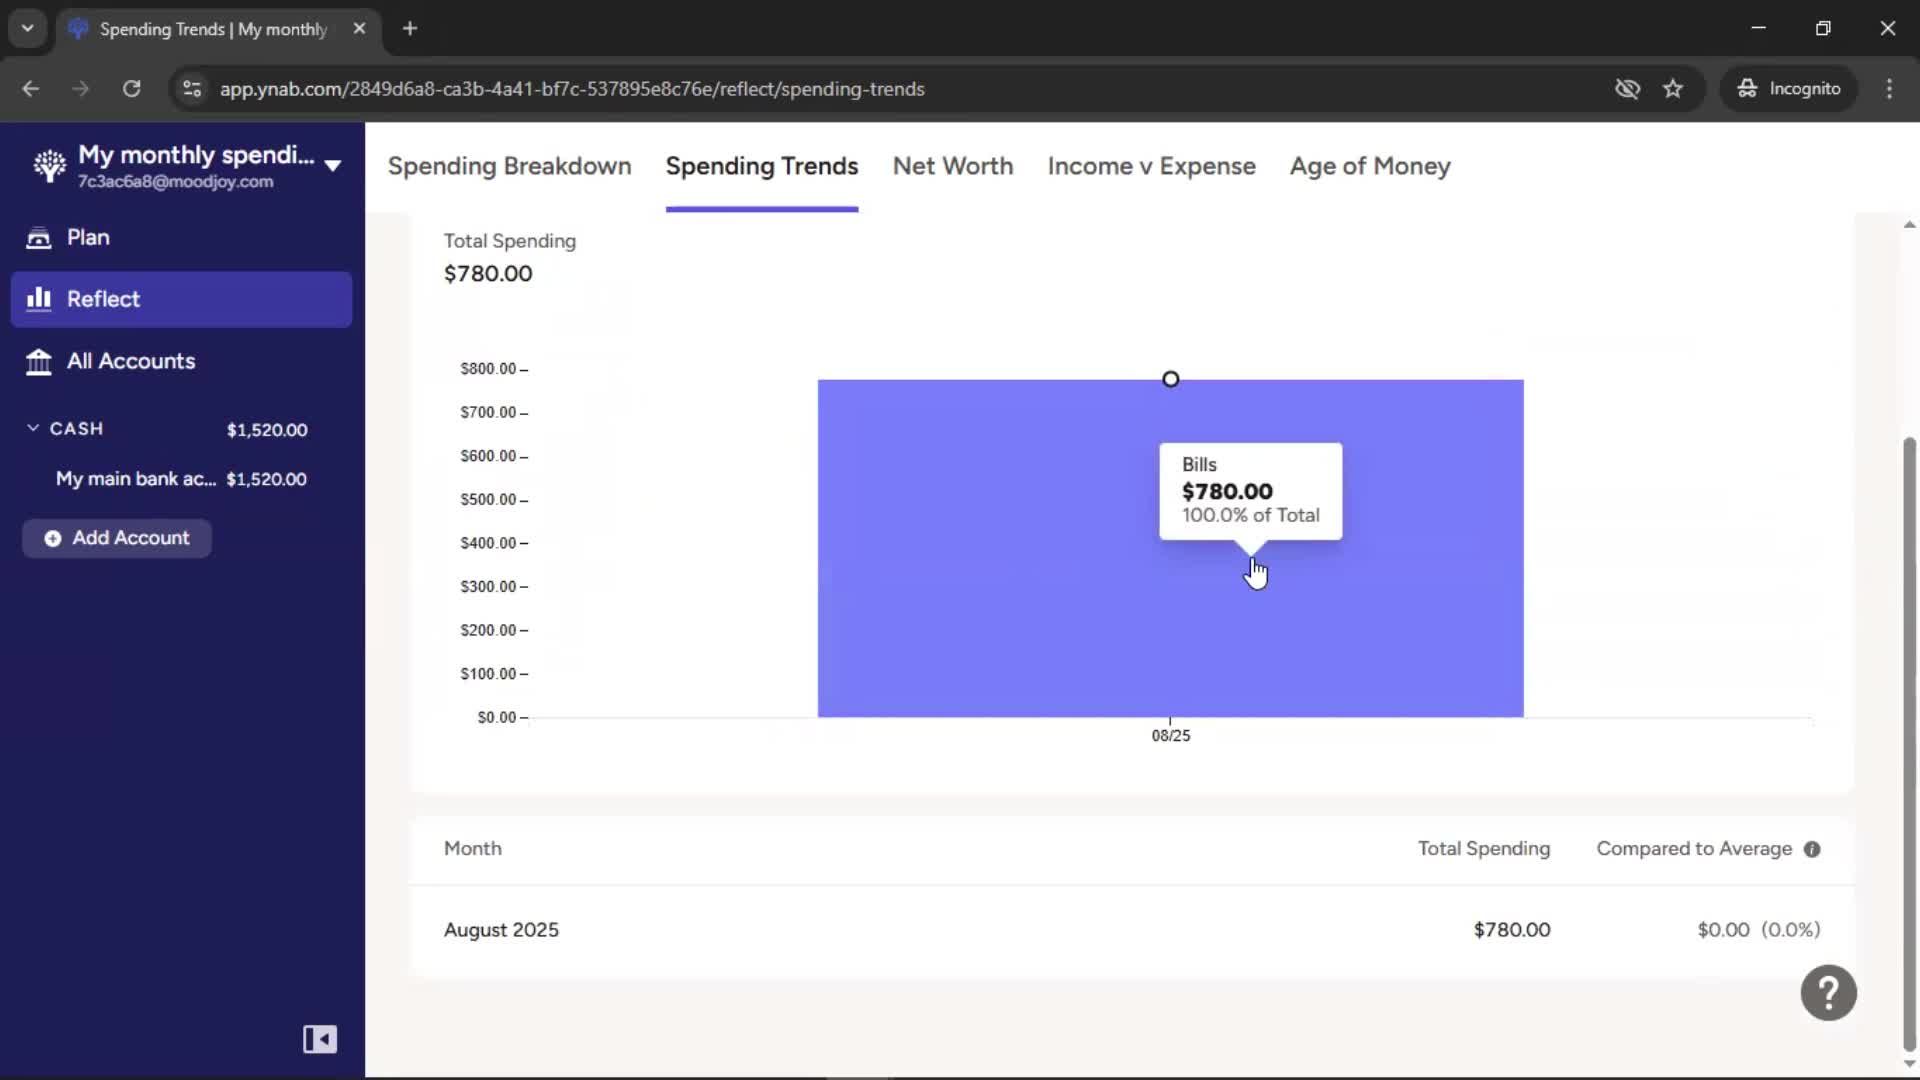Collapse the CASH accounts group
The image size is (1920, 1080).
pos(33,428)
